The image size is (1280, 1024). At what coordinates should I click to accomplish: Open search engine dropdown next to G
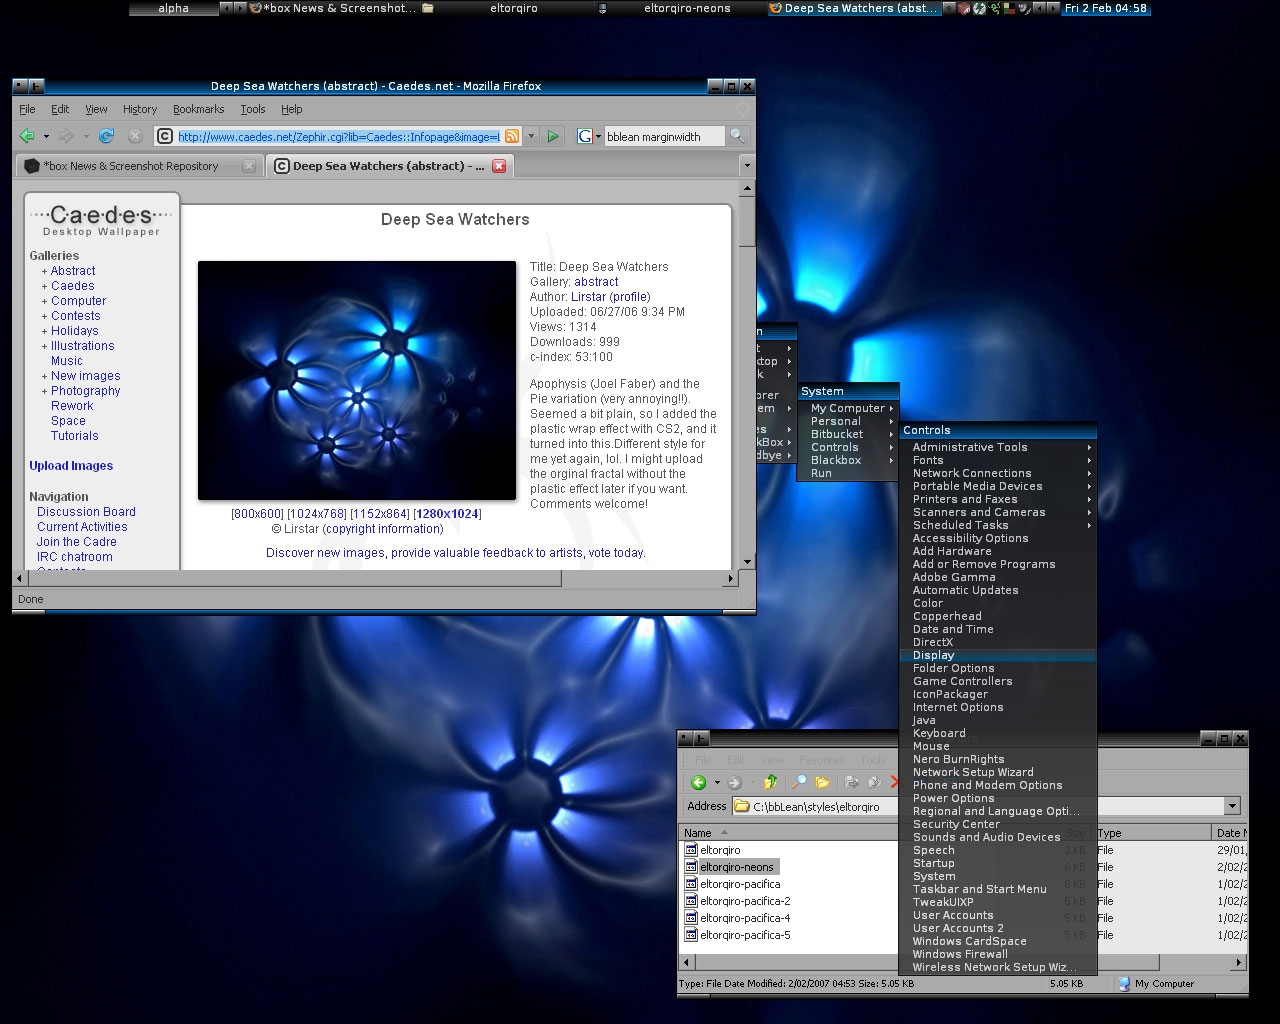click(x=597, y=136)
